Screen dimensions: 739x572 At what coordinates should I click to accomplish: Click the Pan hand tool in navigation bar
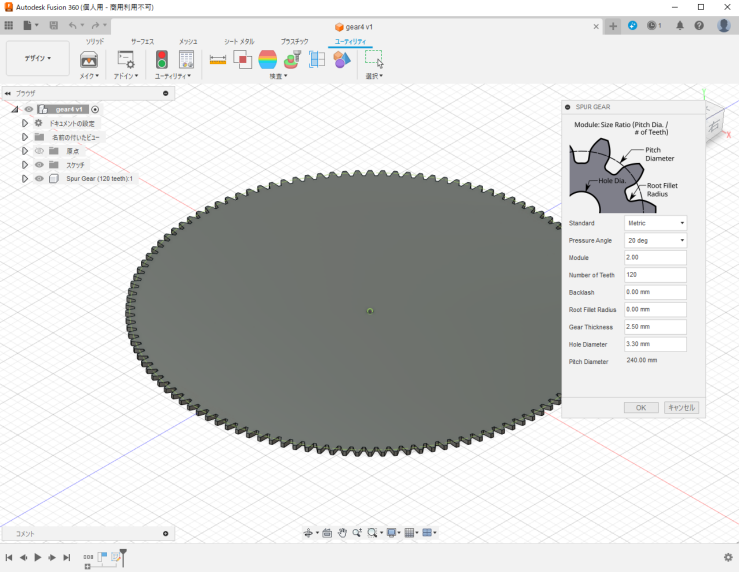[x=342, y=533]
